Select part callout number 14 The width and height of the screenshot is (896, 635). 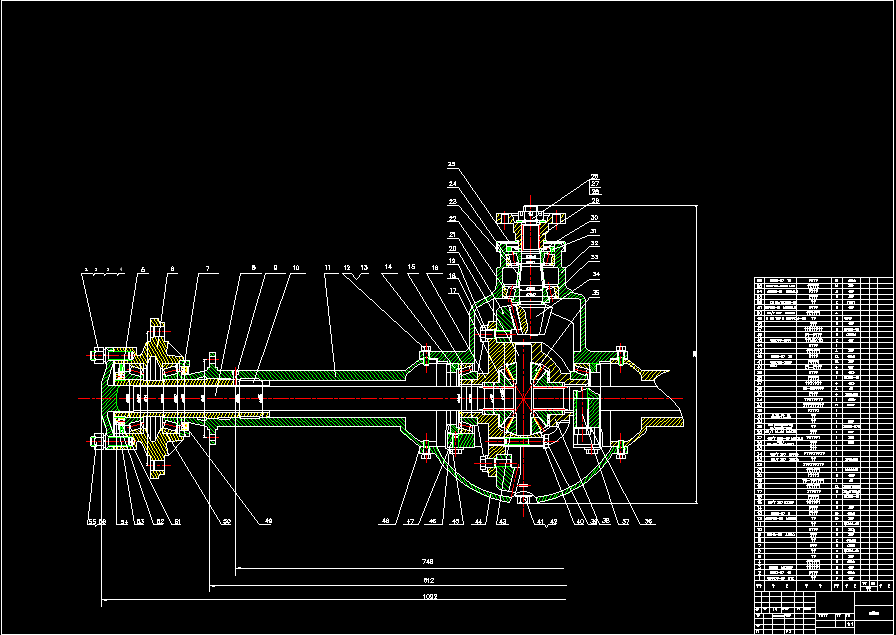tap(389, 267)
